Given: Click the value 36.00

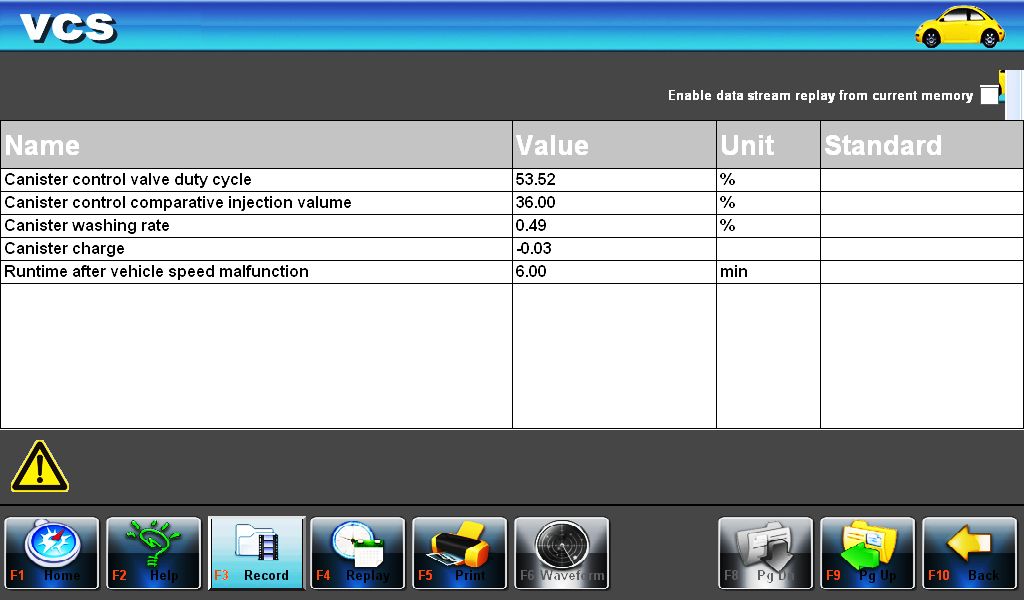Looking at the screenshot, I should point(536,202).
